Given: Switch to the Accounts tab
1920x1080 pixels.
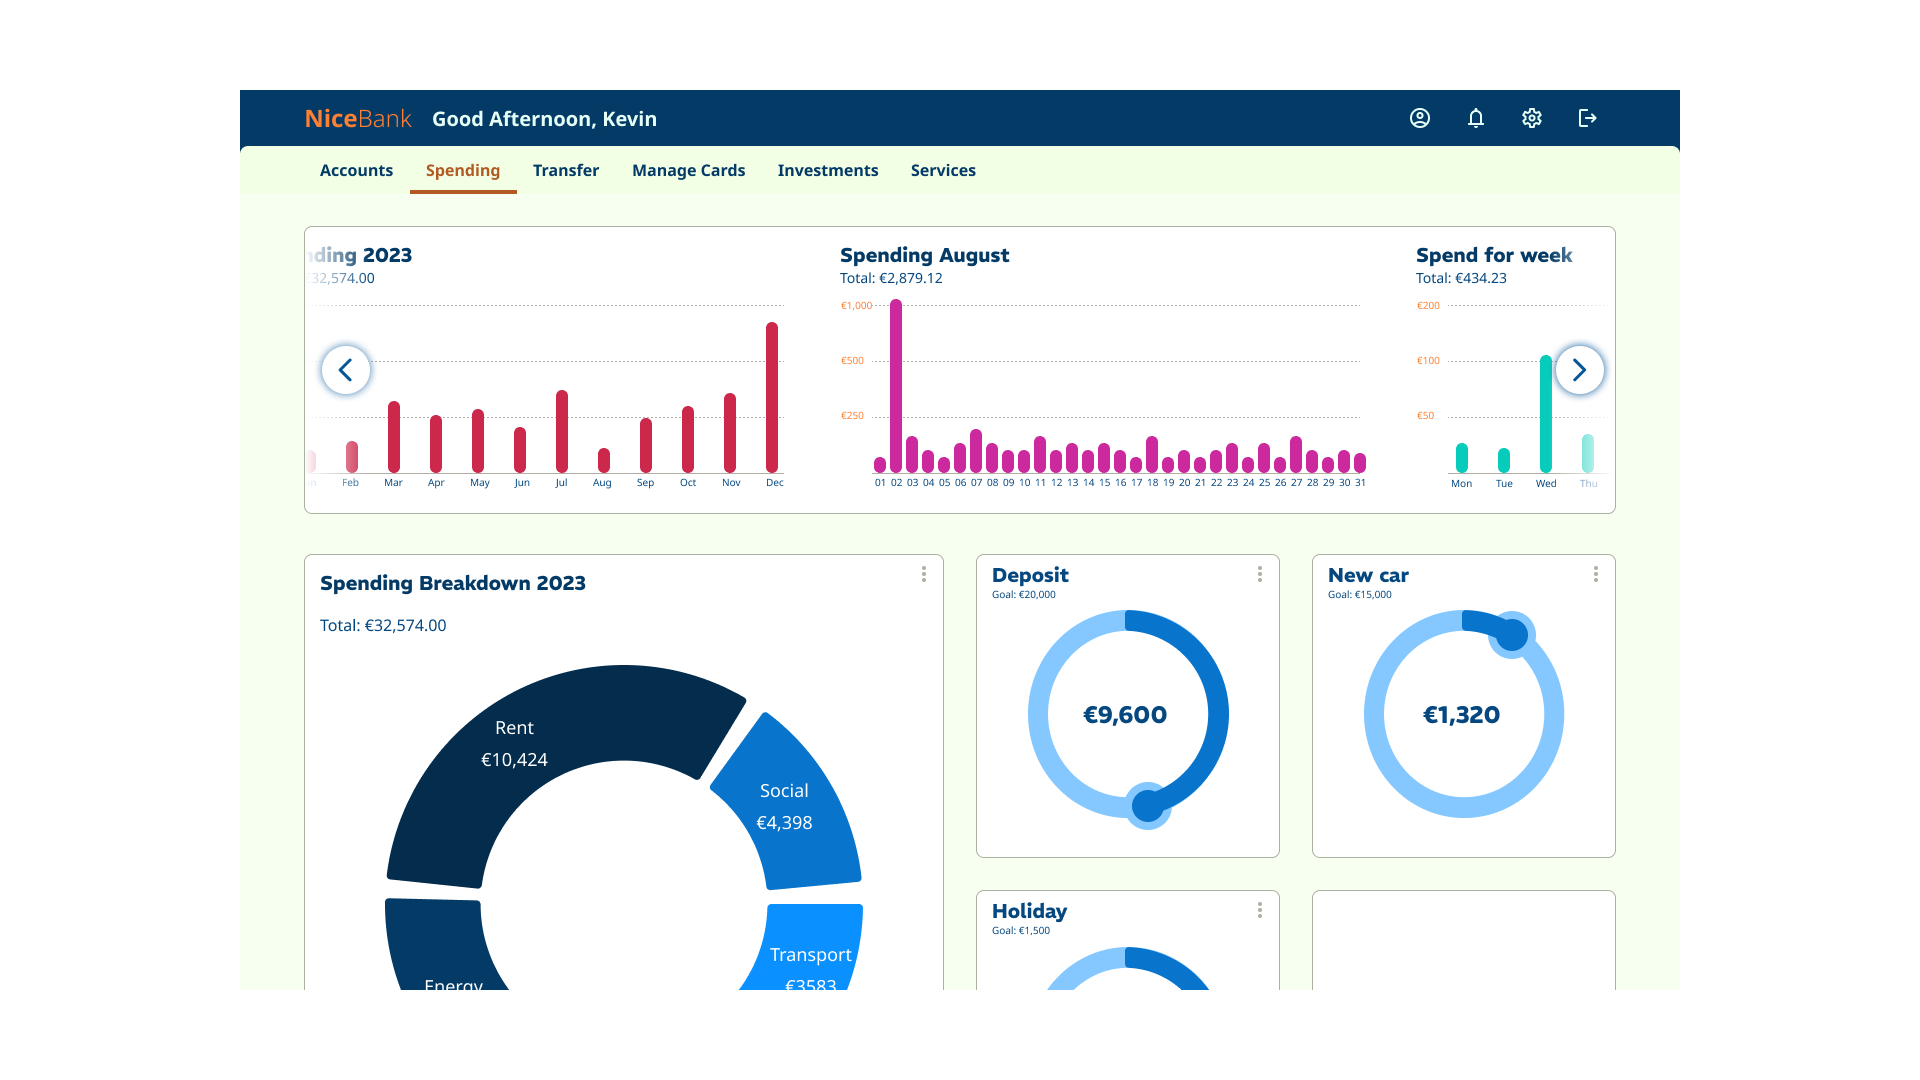Looking at the screenshot, I should click(356, 170).
